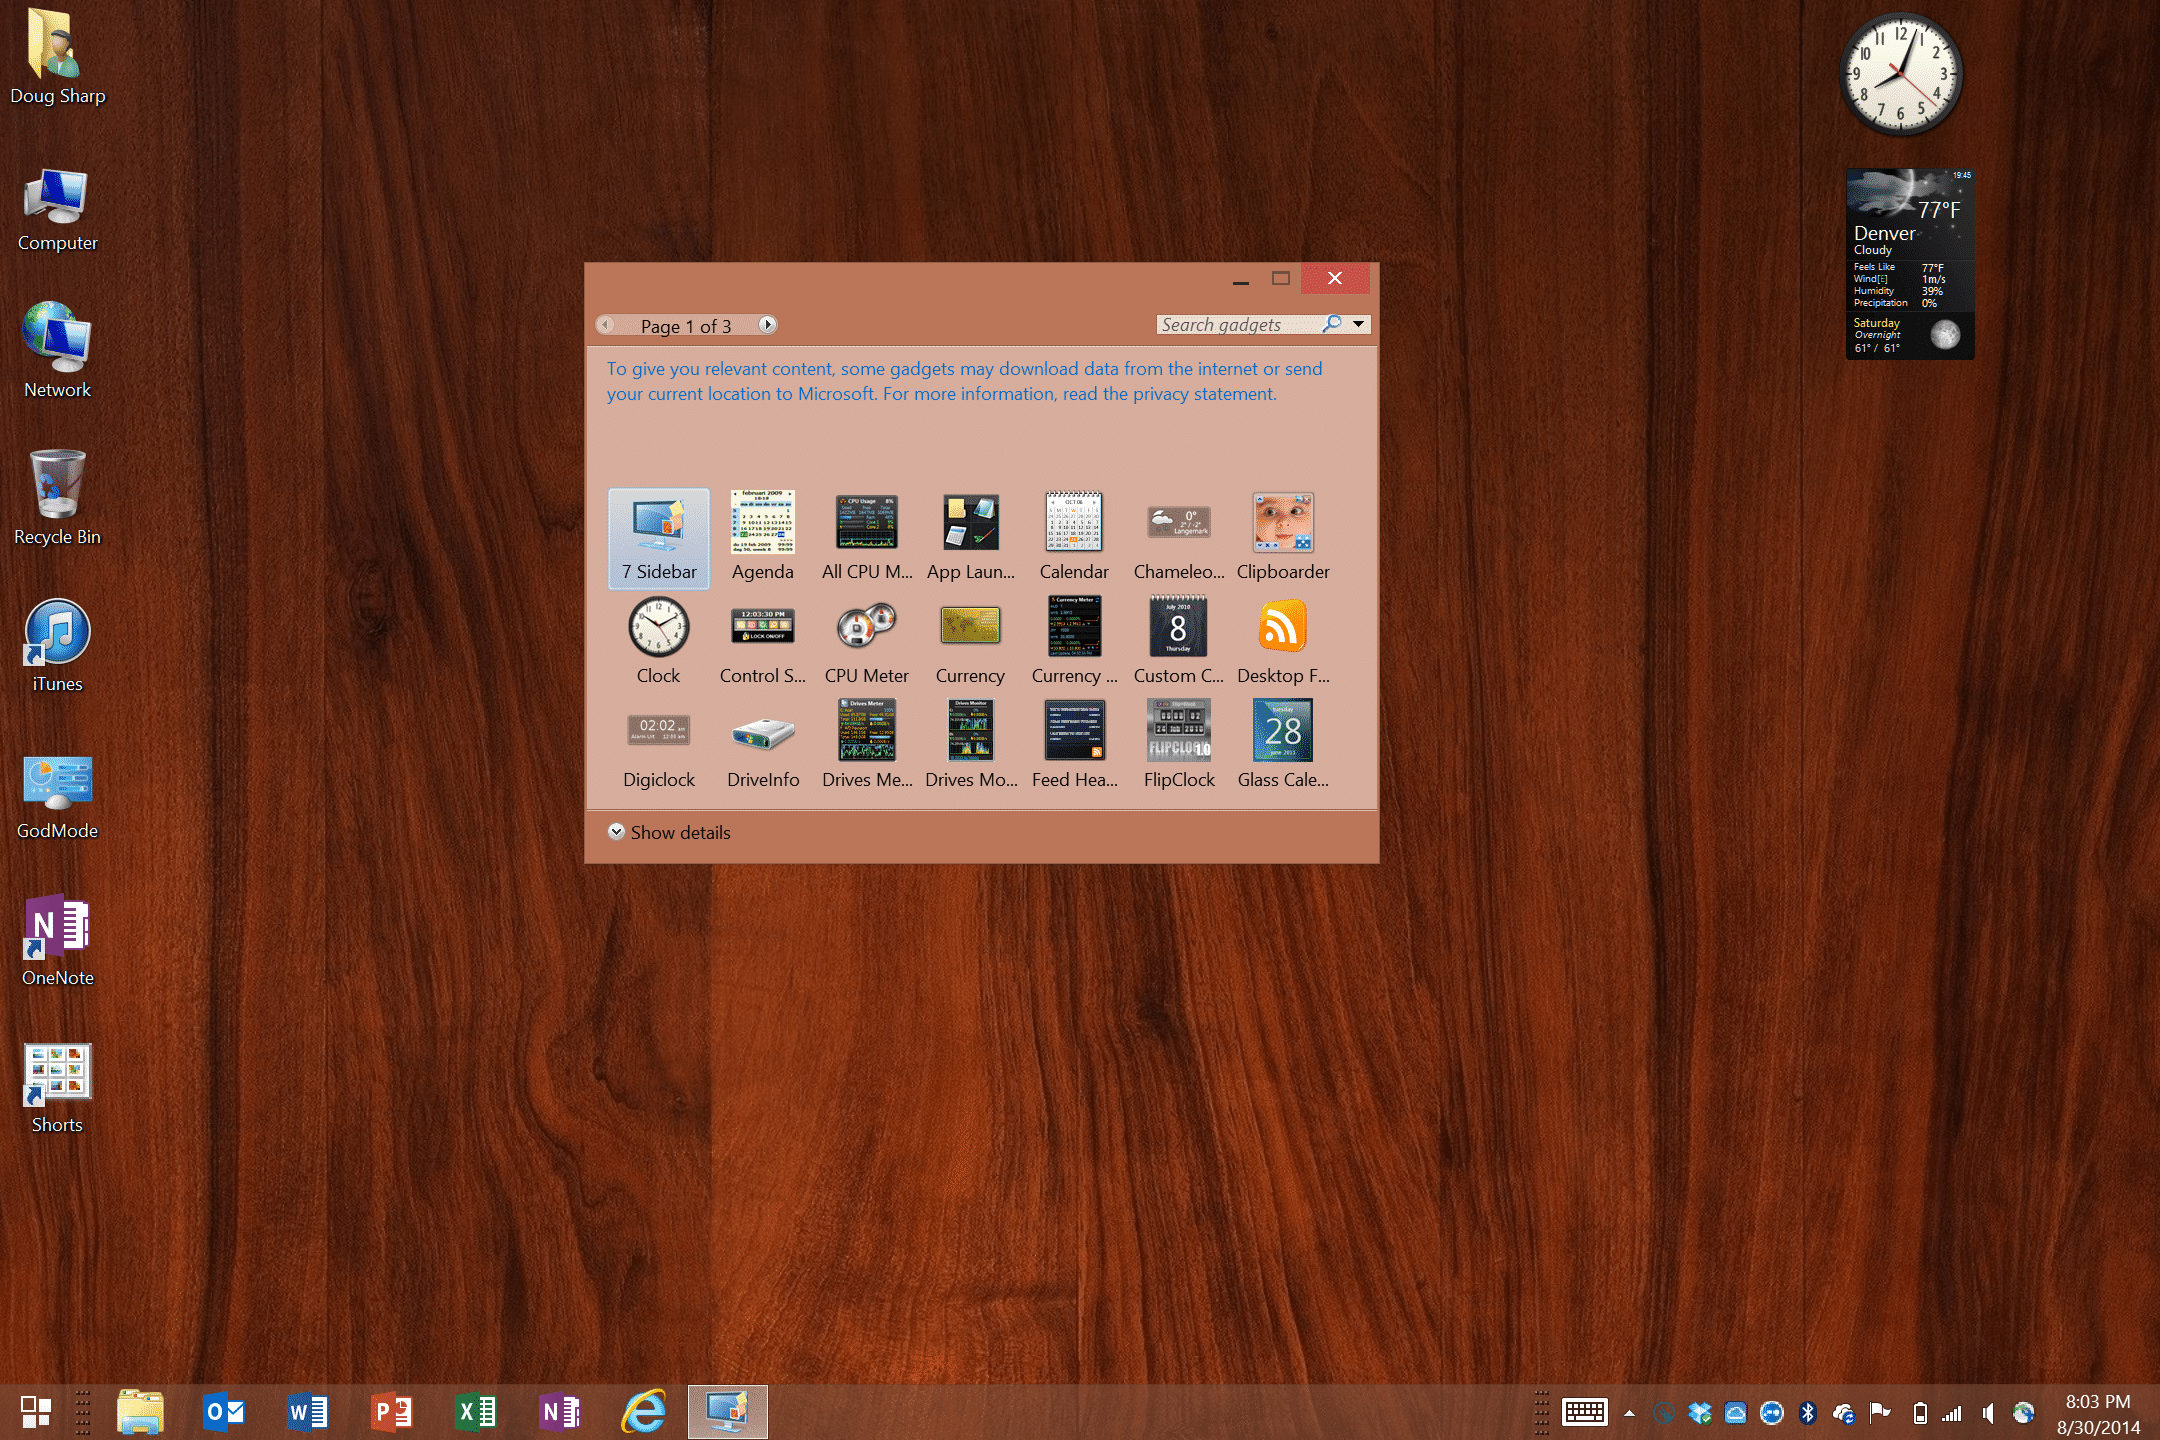Select the Recycle Bin desktop icon

coord(58,497)
